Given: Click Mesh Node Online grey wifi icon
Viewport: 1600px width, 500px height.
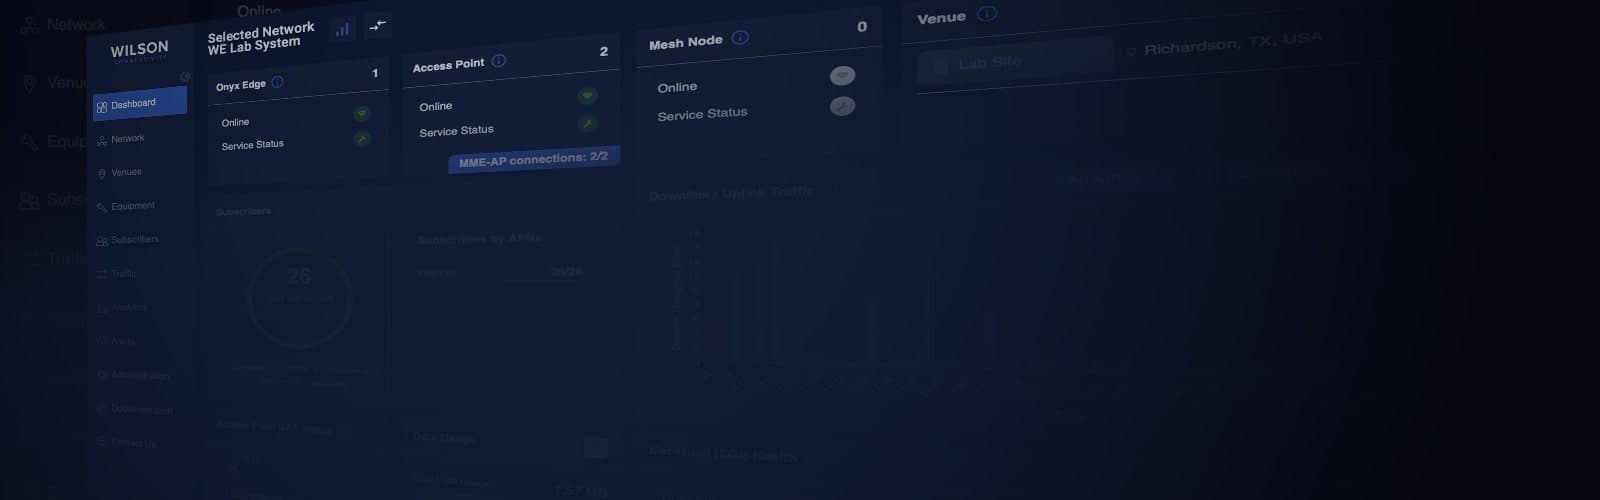Looking at the screenshot, I should 842,75.
